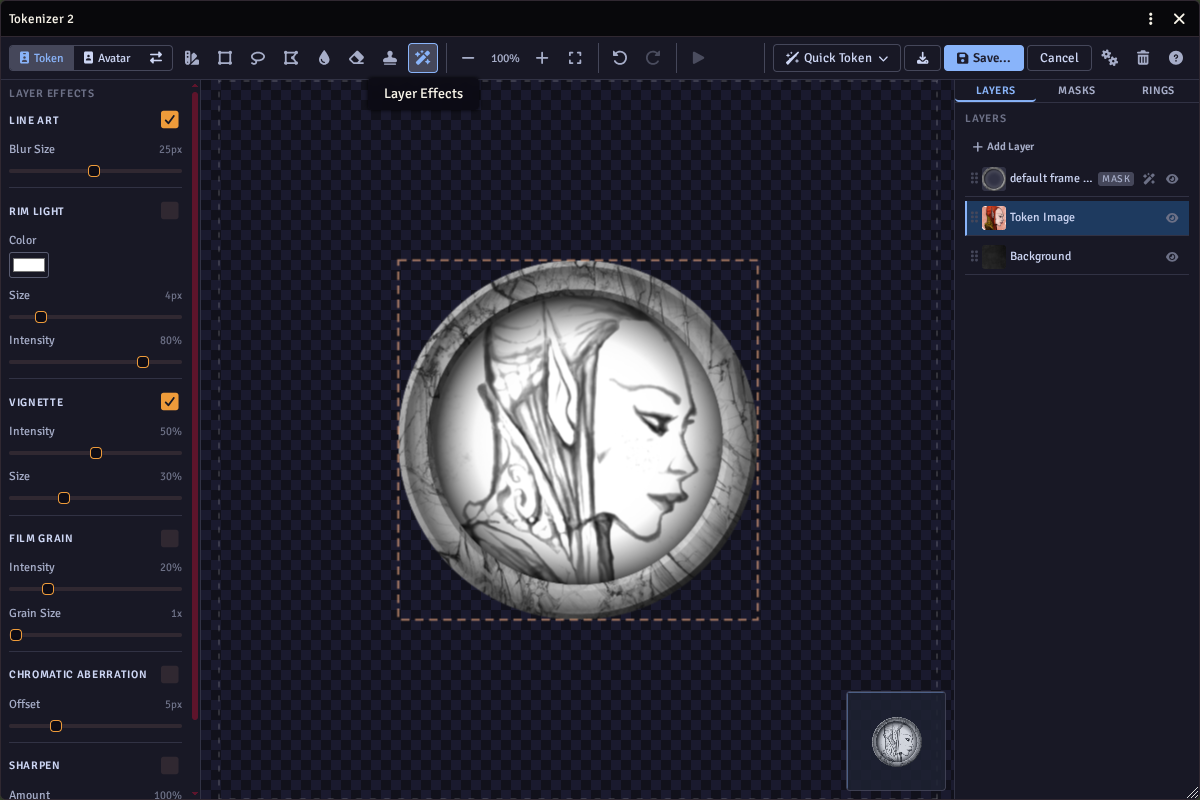Click the Cancel button
This screenshot has height=800, width=1200.
1059,58
